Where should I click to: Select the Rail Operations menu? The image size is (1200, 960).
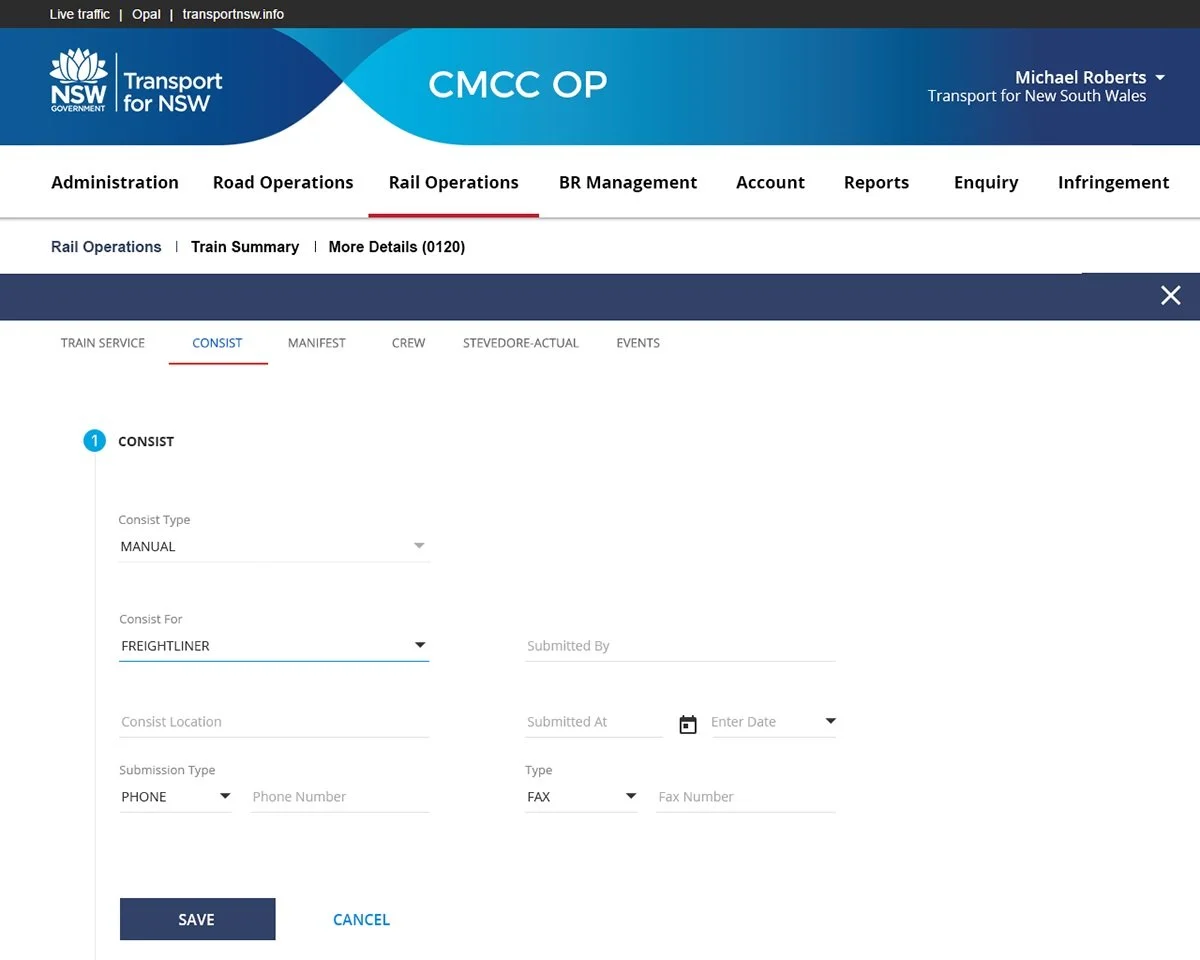[454, 182]
